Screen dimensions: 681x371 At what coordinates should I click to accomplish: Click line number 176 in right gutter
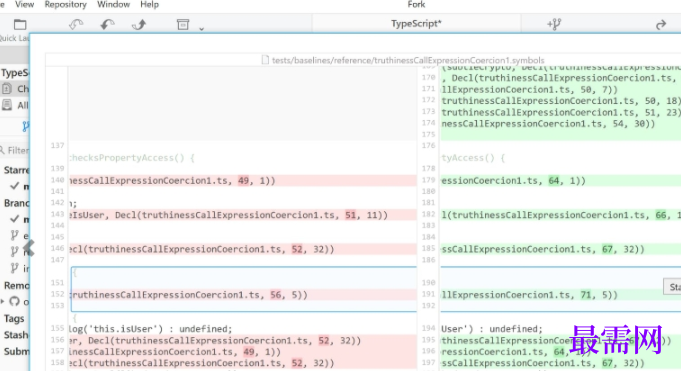[x=428, y=146]
